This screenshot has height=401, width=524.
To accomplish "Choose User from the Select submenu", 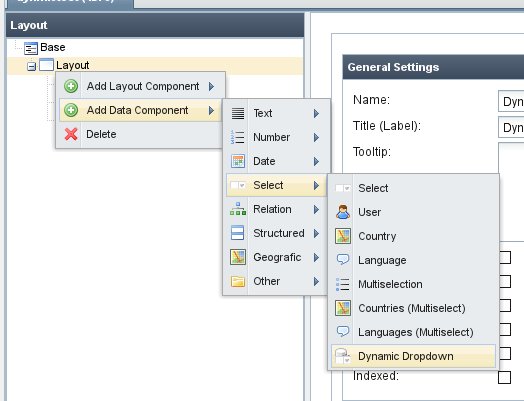I will tap(413, 212).
